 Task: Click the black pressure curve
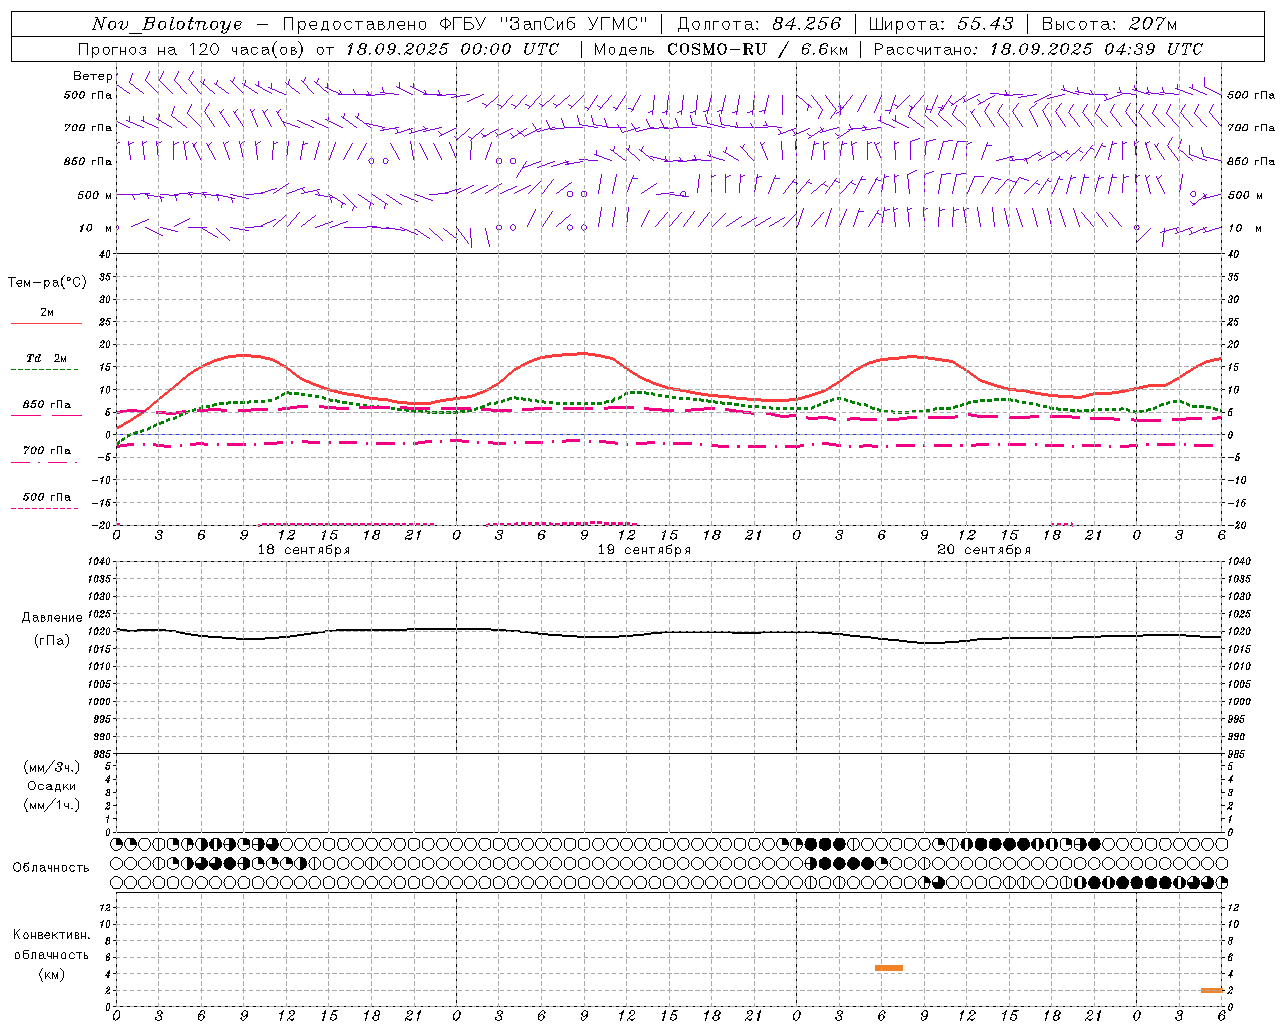pyautogui.click(x=670, y=632)
